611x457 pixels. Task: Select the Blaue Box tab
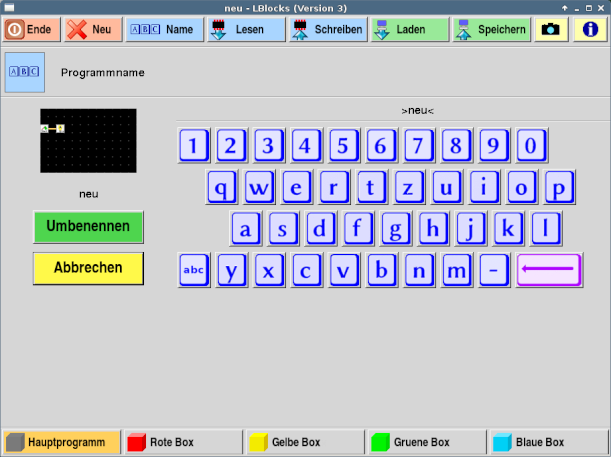coord(549,442)
